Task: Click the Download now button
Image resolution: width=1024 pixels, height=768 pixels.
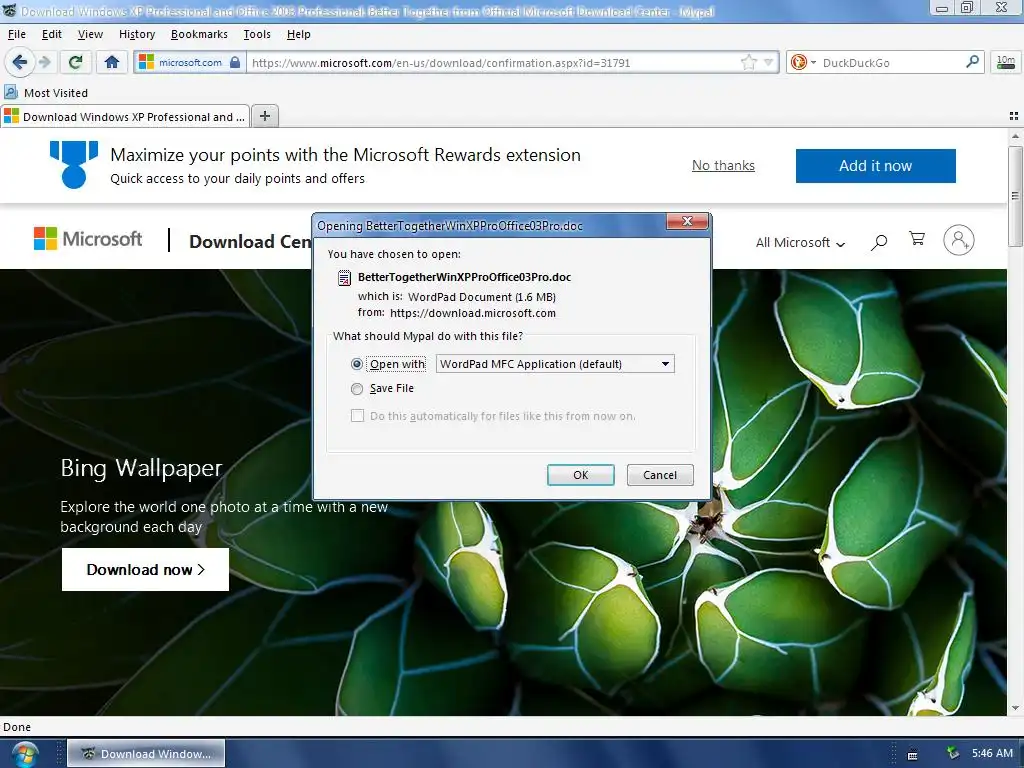Action: coord(145,569)
